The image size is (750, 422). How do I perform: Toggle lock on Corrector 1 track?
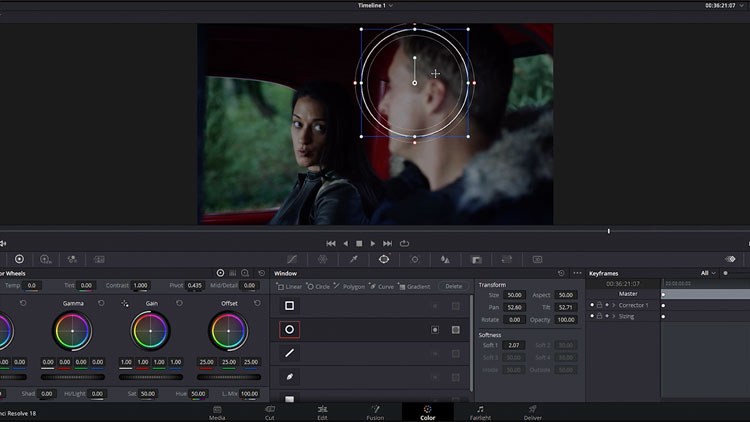599,305
